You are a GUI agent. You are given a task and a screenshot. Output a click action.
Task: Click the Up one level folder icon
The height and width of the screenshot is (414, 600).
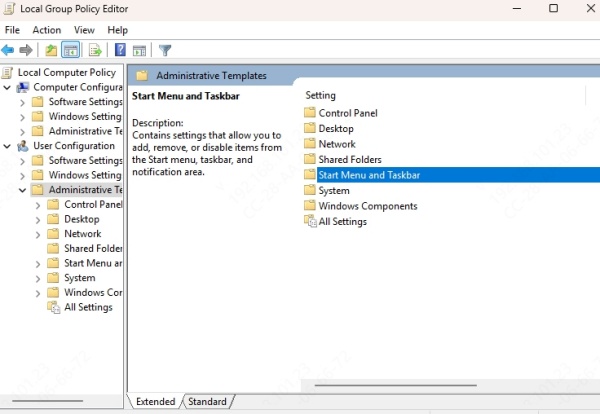click(51, 50)
